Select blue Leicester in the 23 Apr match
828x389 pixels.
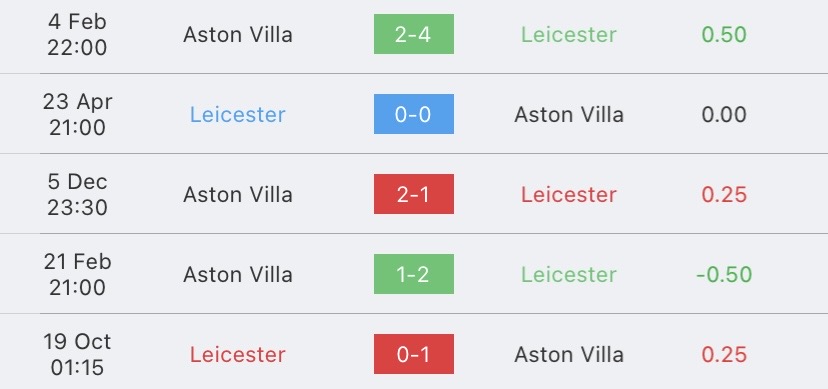[238, 115]
